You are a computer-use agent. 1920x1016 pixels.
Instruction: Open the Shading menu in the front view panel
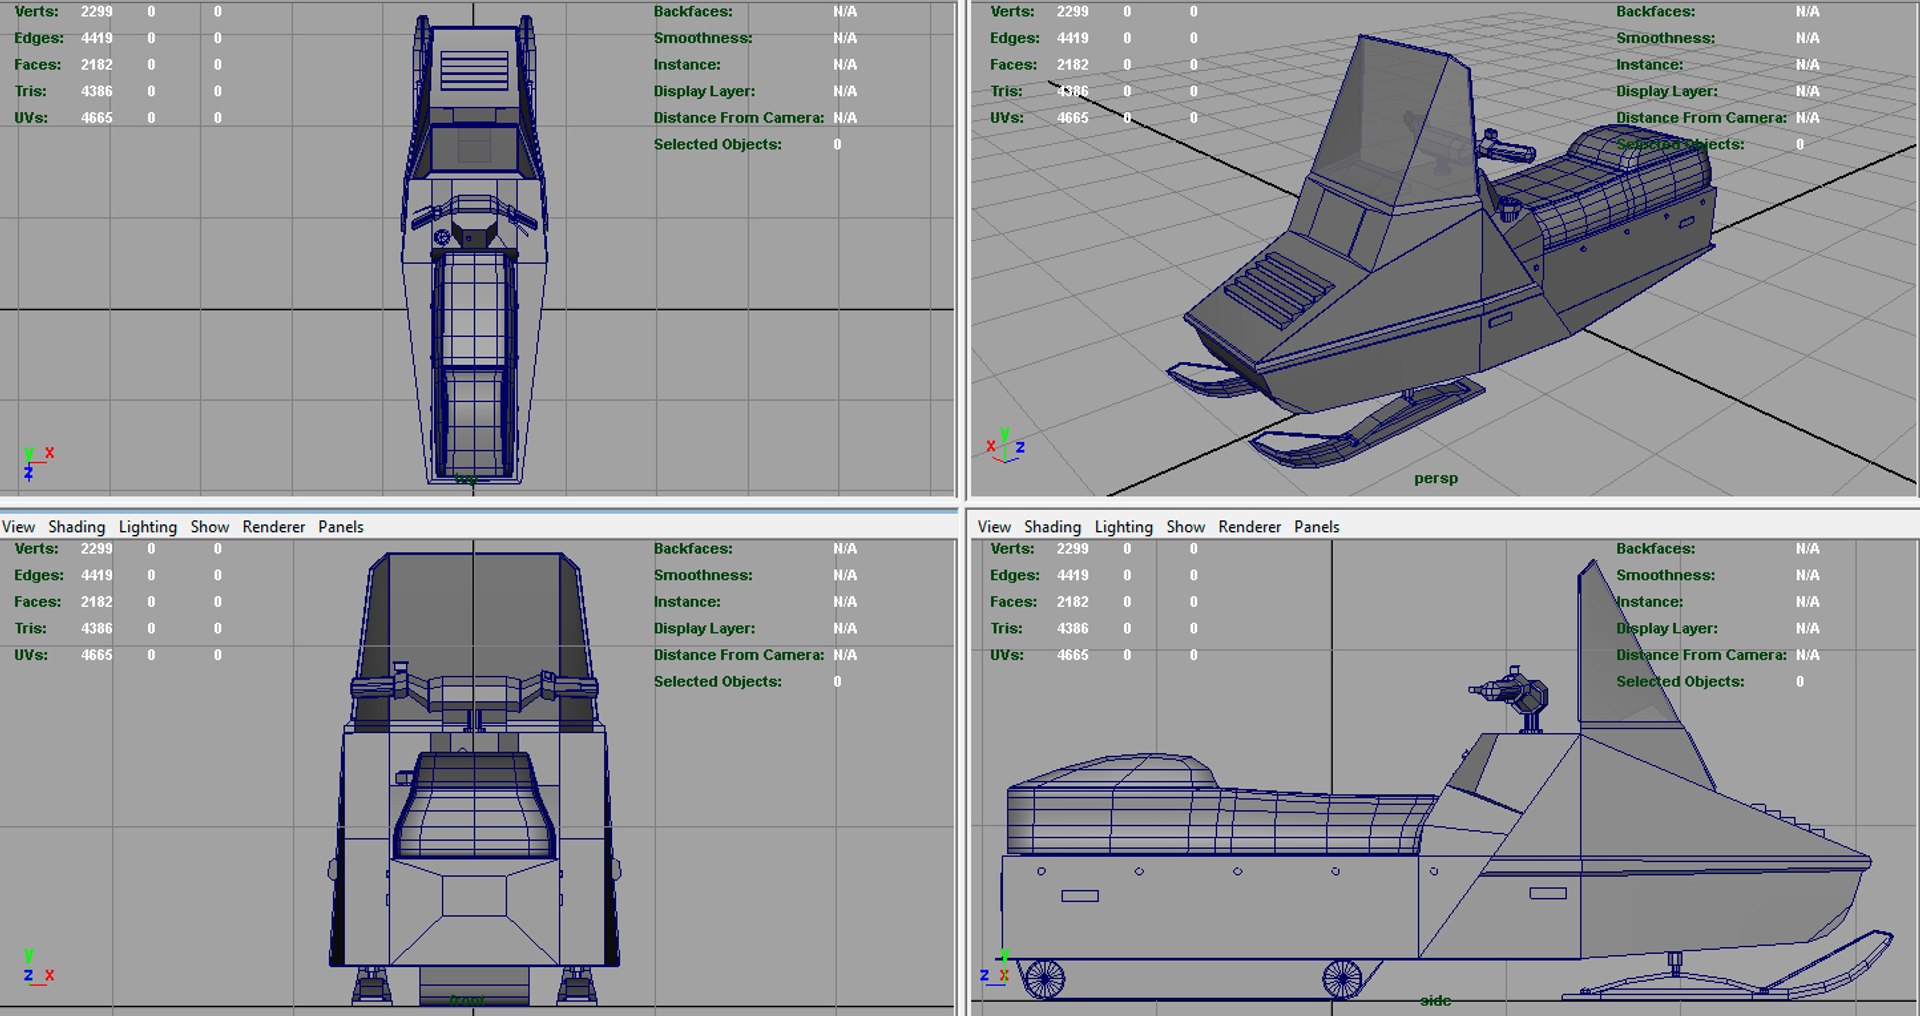(76, 527)
